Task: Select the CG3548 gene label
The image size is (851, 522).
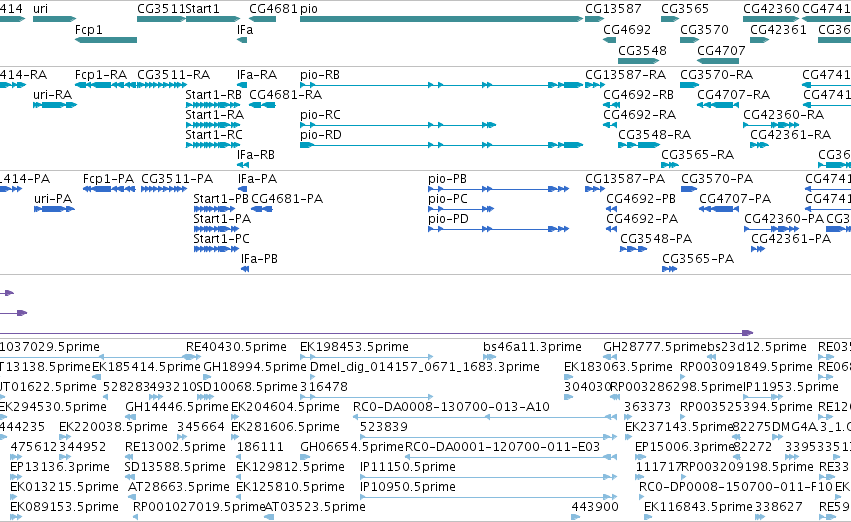Action: click(x=642, y=50)
